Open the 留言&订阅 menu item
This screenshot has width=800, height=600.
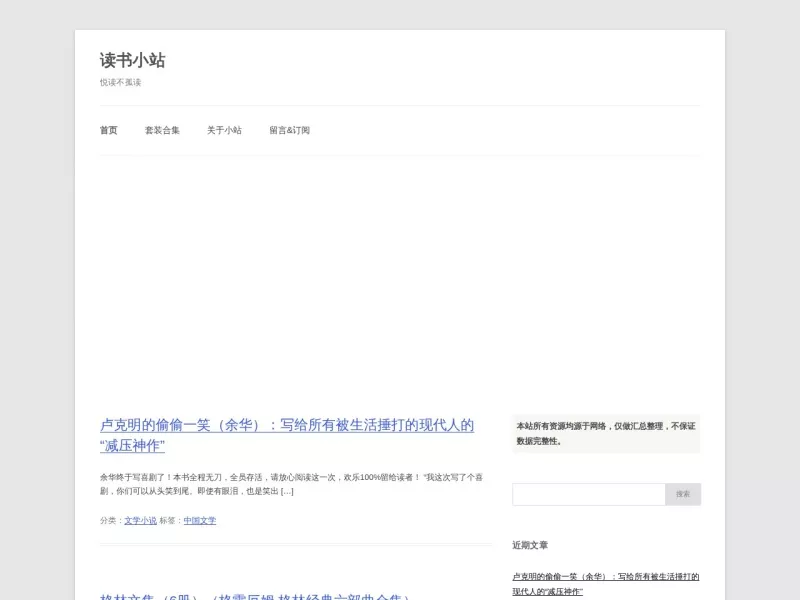[289, 130]
